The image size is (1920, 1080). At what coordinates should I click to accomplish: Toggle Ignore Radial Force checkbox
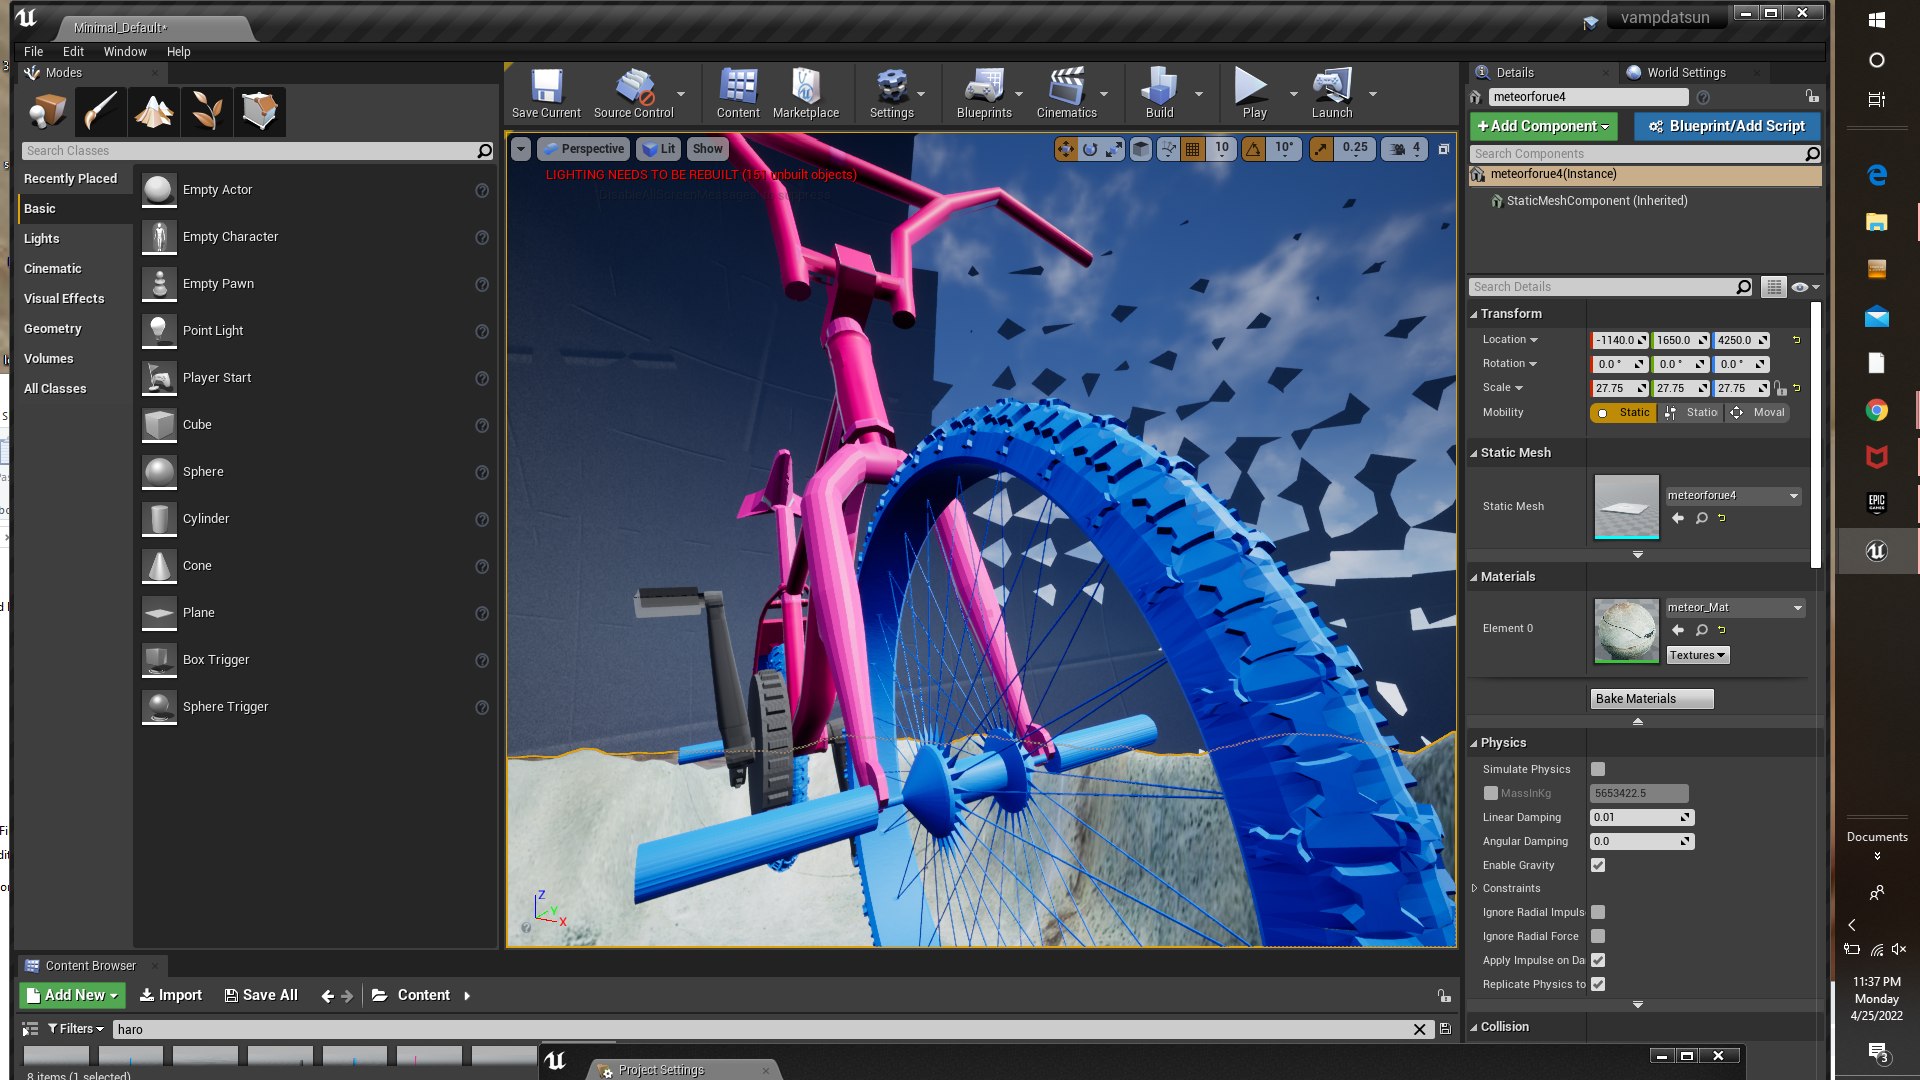click(x=1598, y=936)
